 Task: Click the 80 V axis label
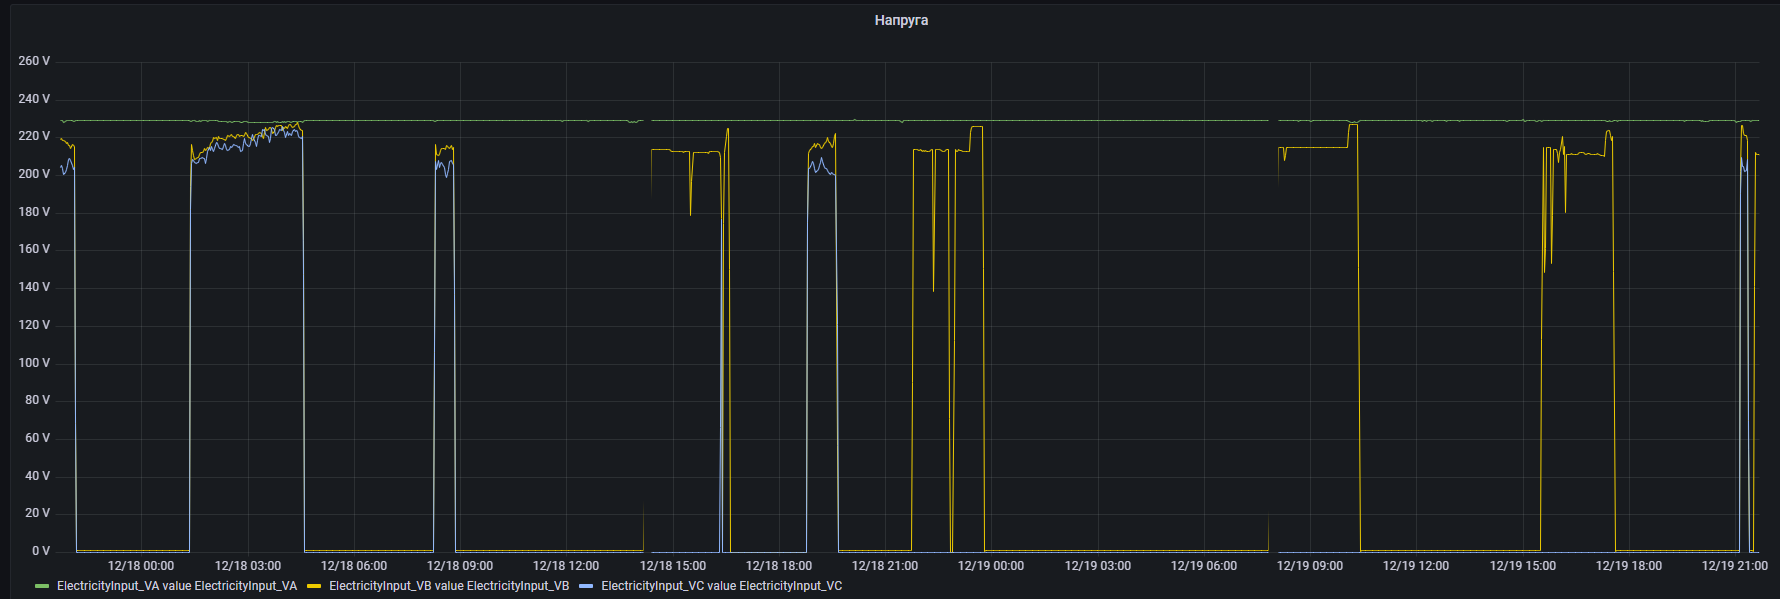pos(37,400)
